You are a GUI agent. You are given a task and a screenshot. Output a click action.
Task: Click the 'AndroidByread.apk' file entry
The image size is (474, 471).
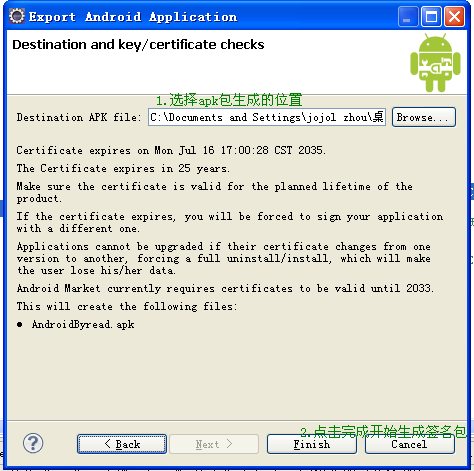(83, 324)
